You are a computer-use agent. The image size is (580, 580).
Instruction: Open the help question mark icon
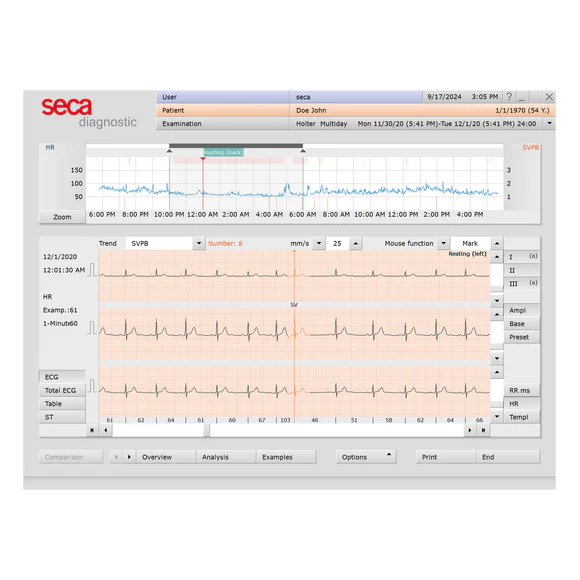[509, 97]
